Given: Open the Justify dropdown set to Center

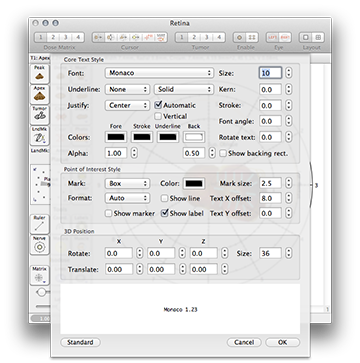Looking at the screenshot, I should pyautogui.click(x=127, y=105).
